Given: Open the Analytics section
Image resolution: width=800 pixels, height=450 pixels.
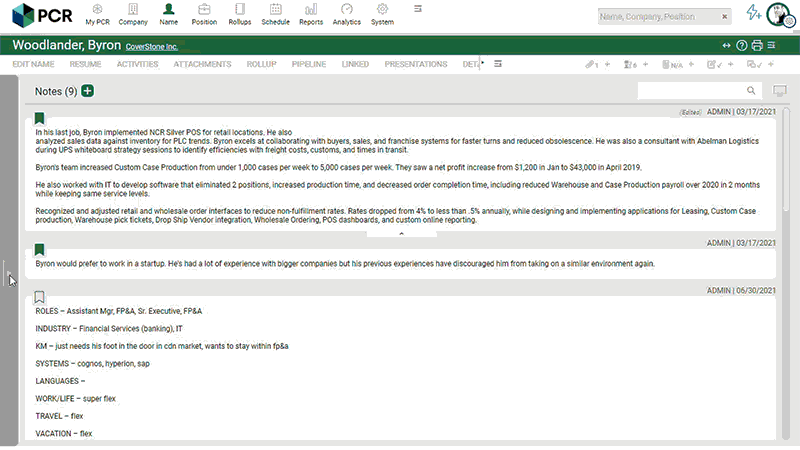Looking at the screenshot, I should tap(347, 15).
